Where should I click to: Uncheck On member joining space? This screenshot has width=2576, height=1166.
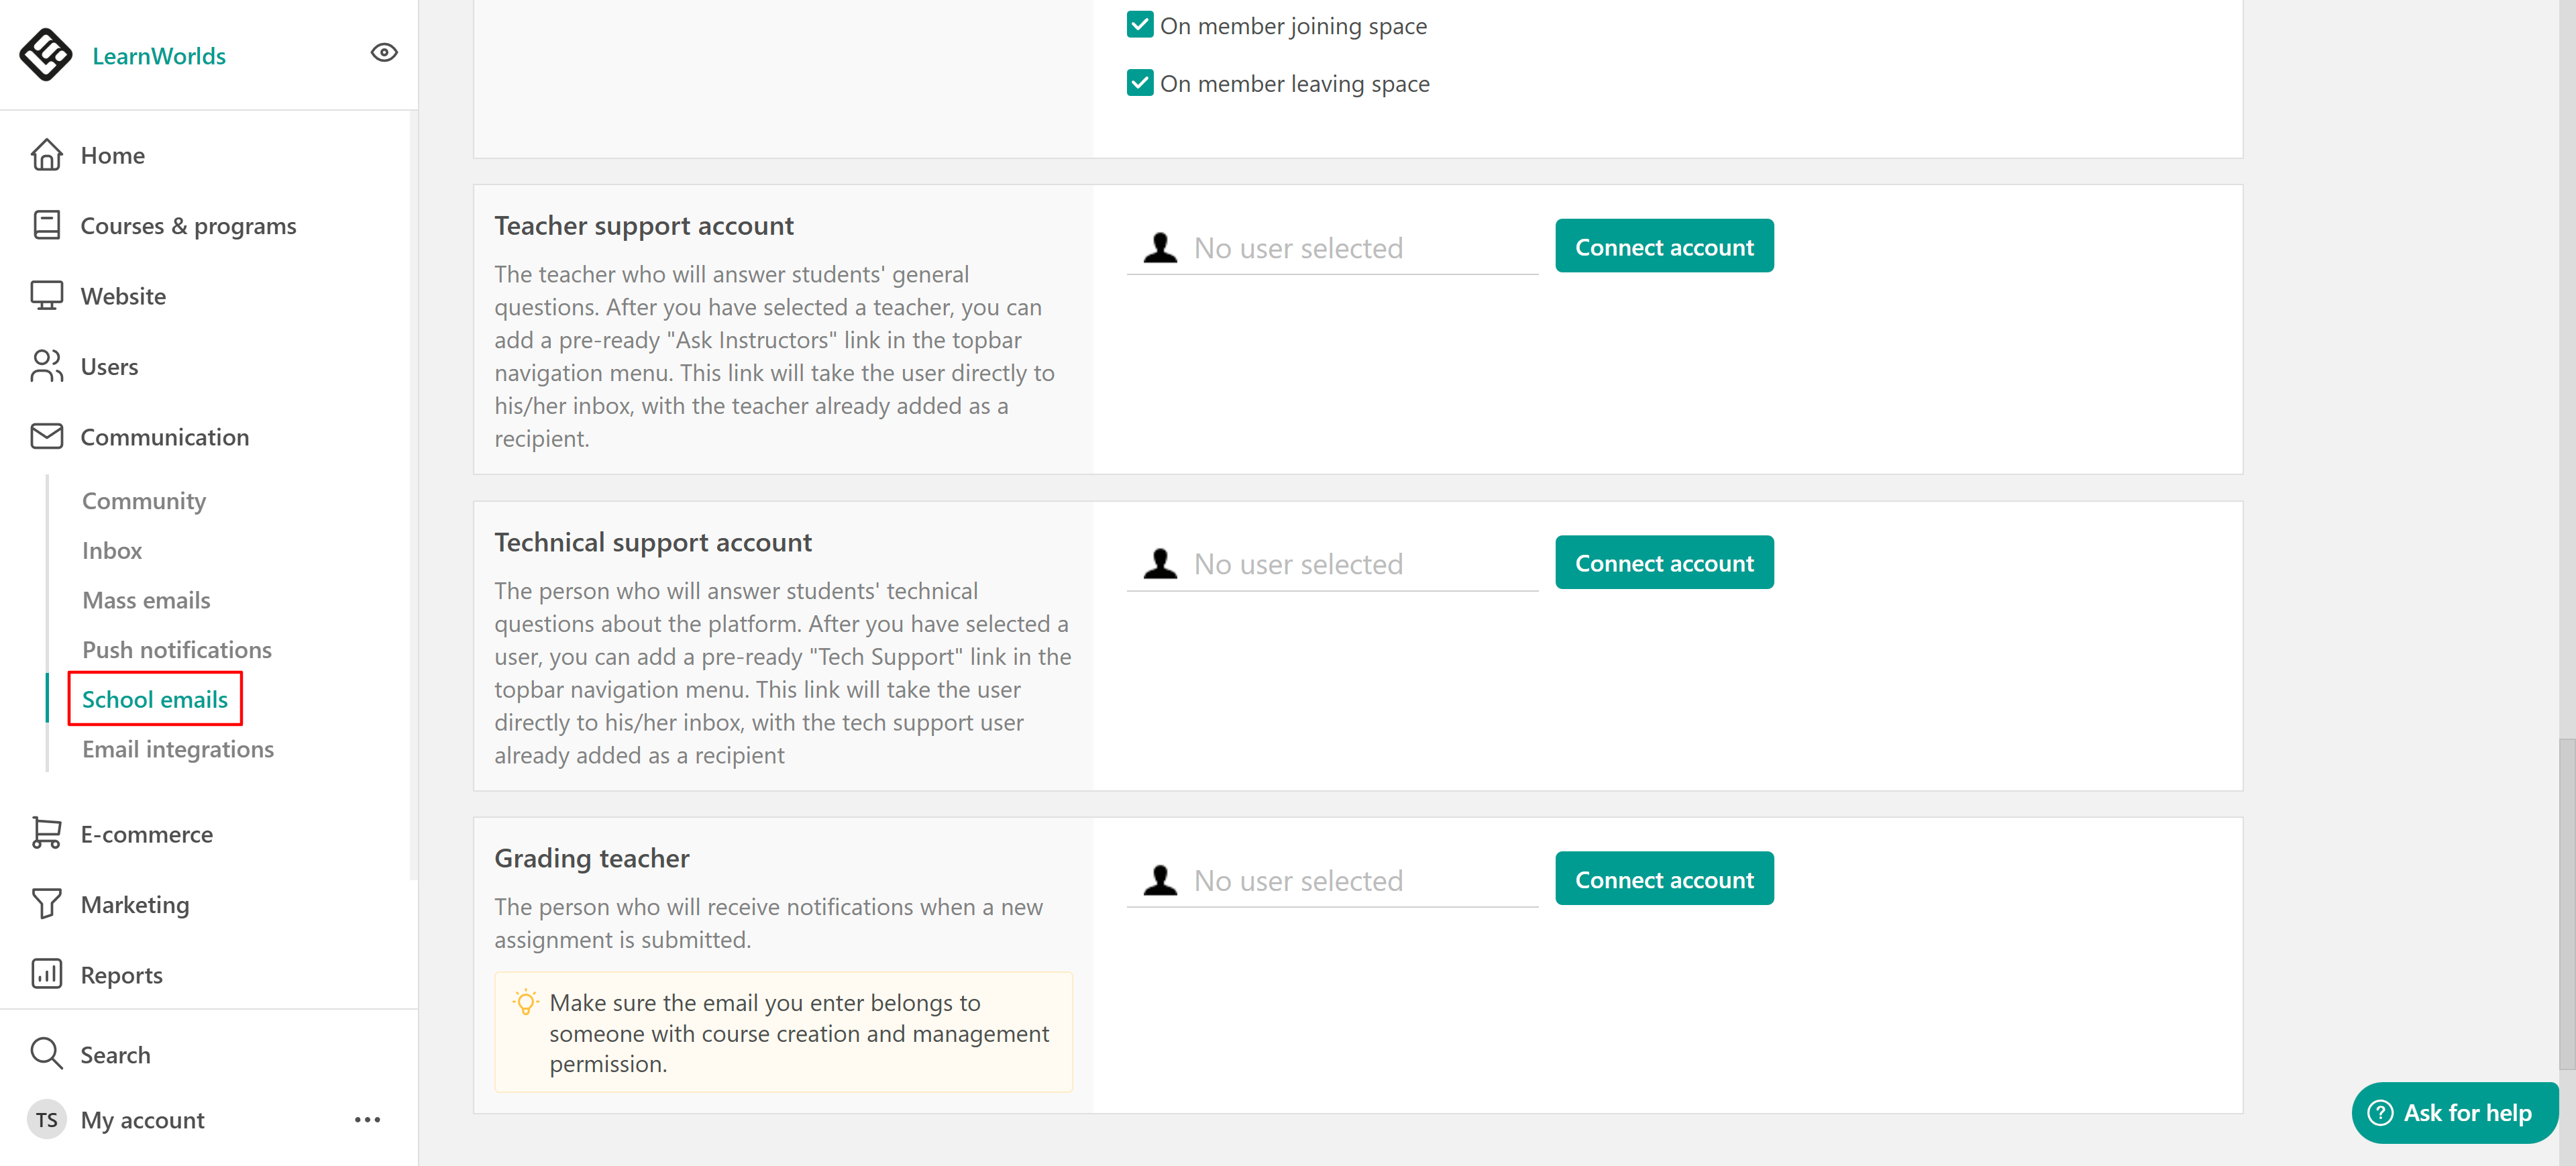coord(1139,25)
